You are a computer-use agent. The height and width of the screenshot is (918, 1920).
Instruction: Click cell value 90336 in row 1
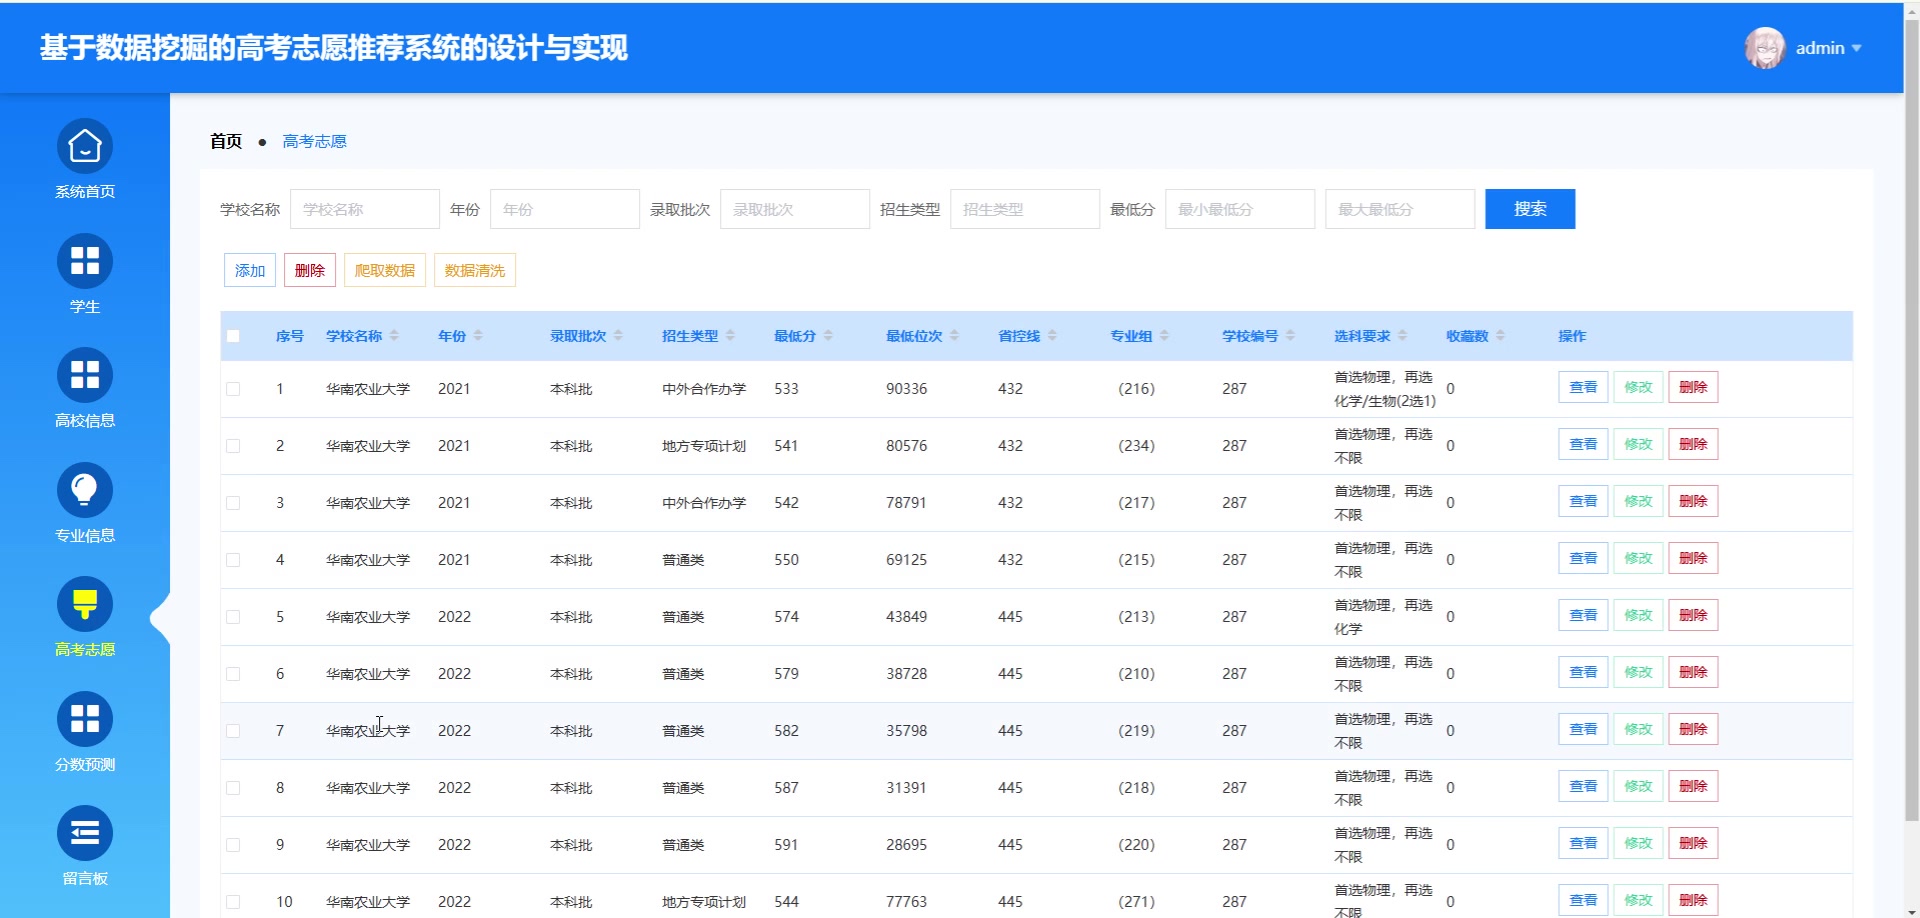point(906,389)
